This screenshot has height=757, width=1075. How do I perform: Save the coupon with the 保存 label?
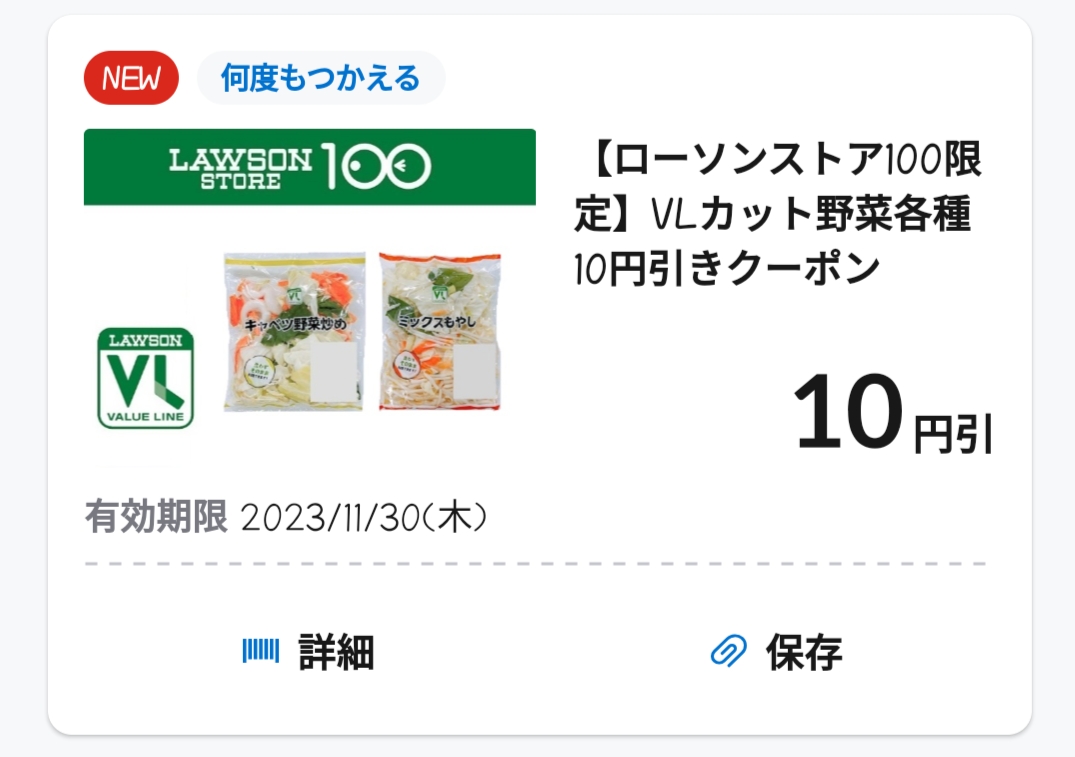(804, 653)
